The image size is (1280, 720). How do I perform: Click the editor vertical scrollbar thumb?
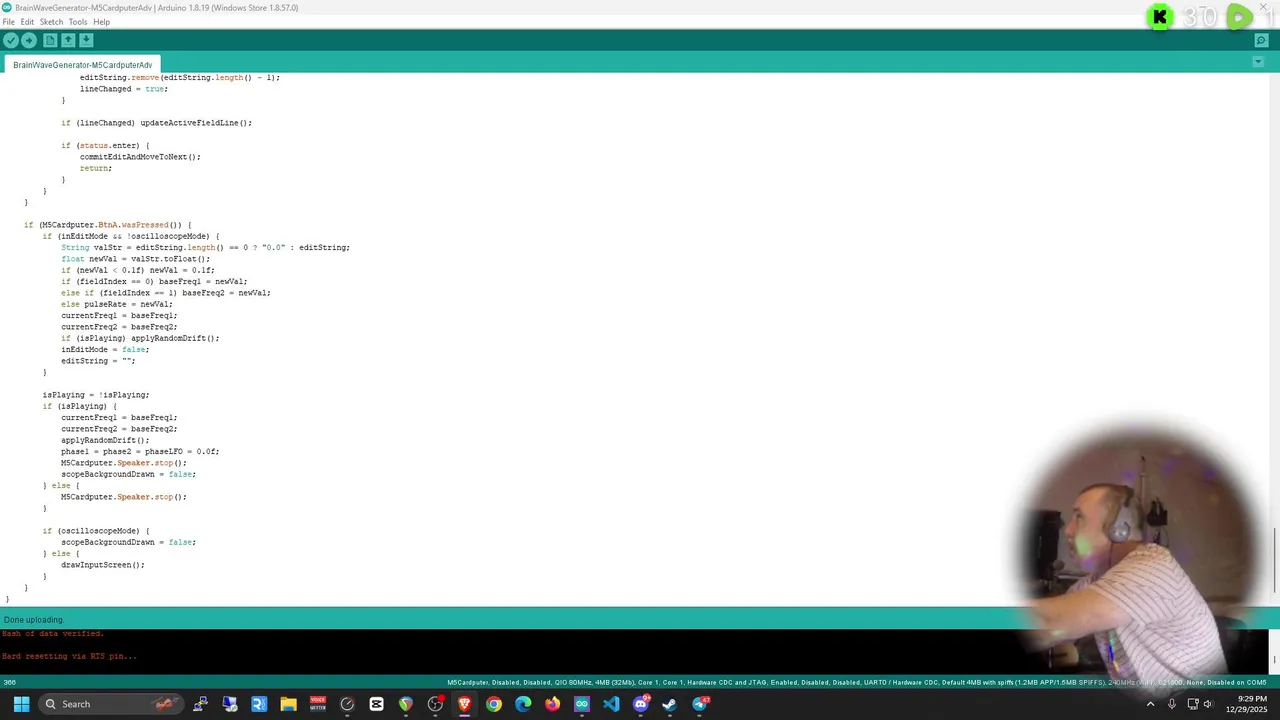pos(1274,560)
